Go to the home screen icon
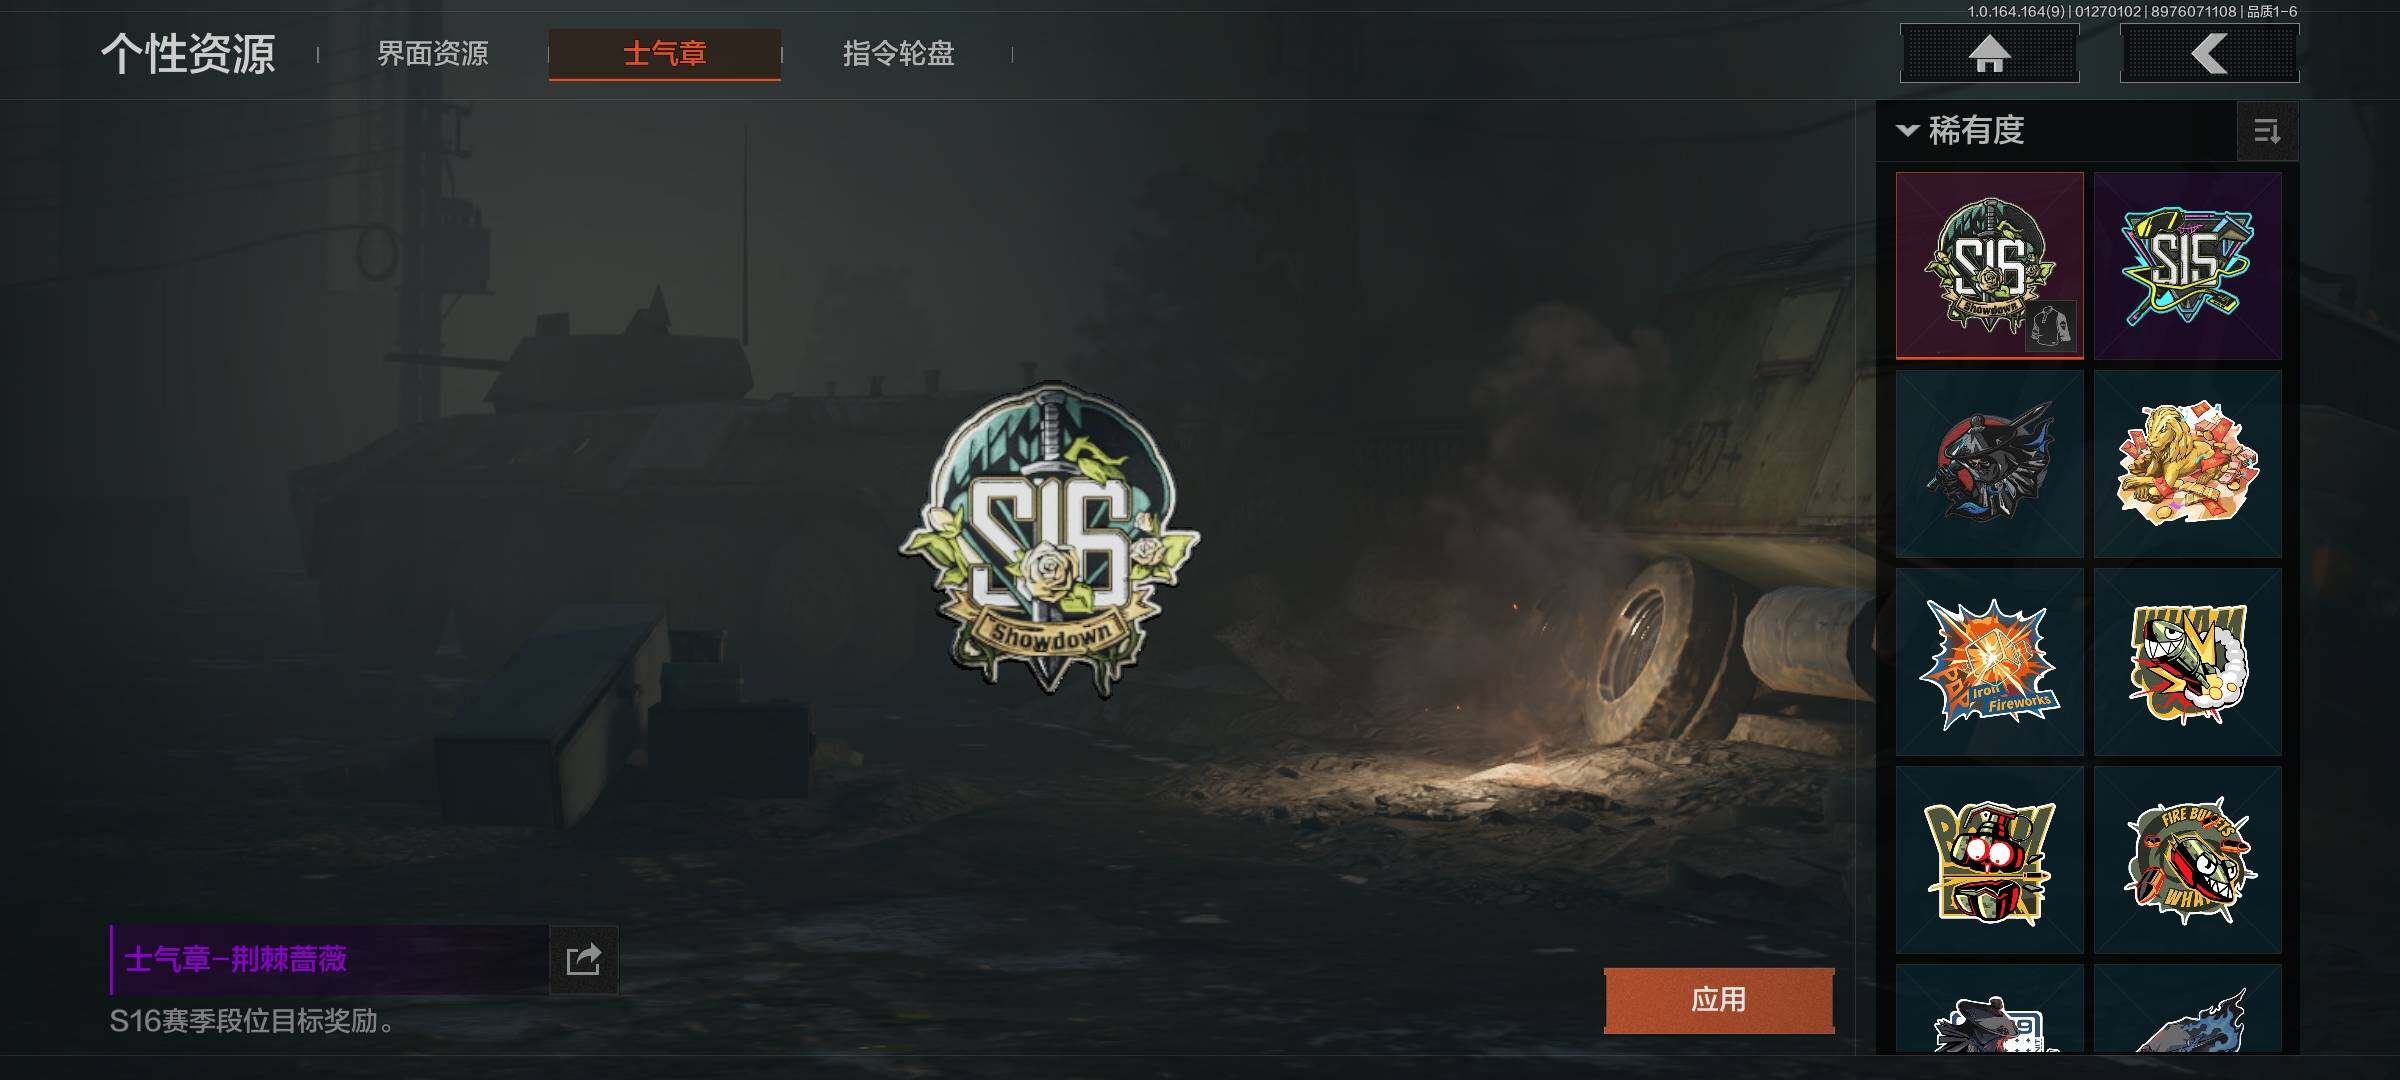 [x=1989, y=54]
